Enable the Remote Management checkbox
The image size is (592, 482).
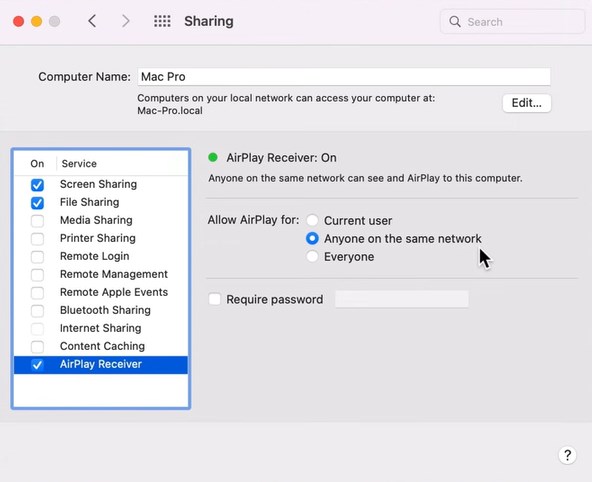(37, 275)
